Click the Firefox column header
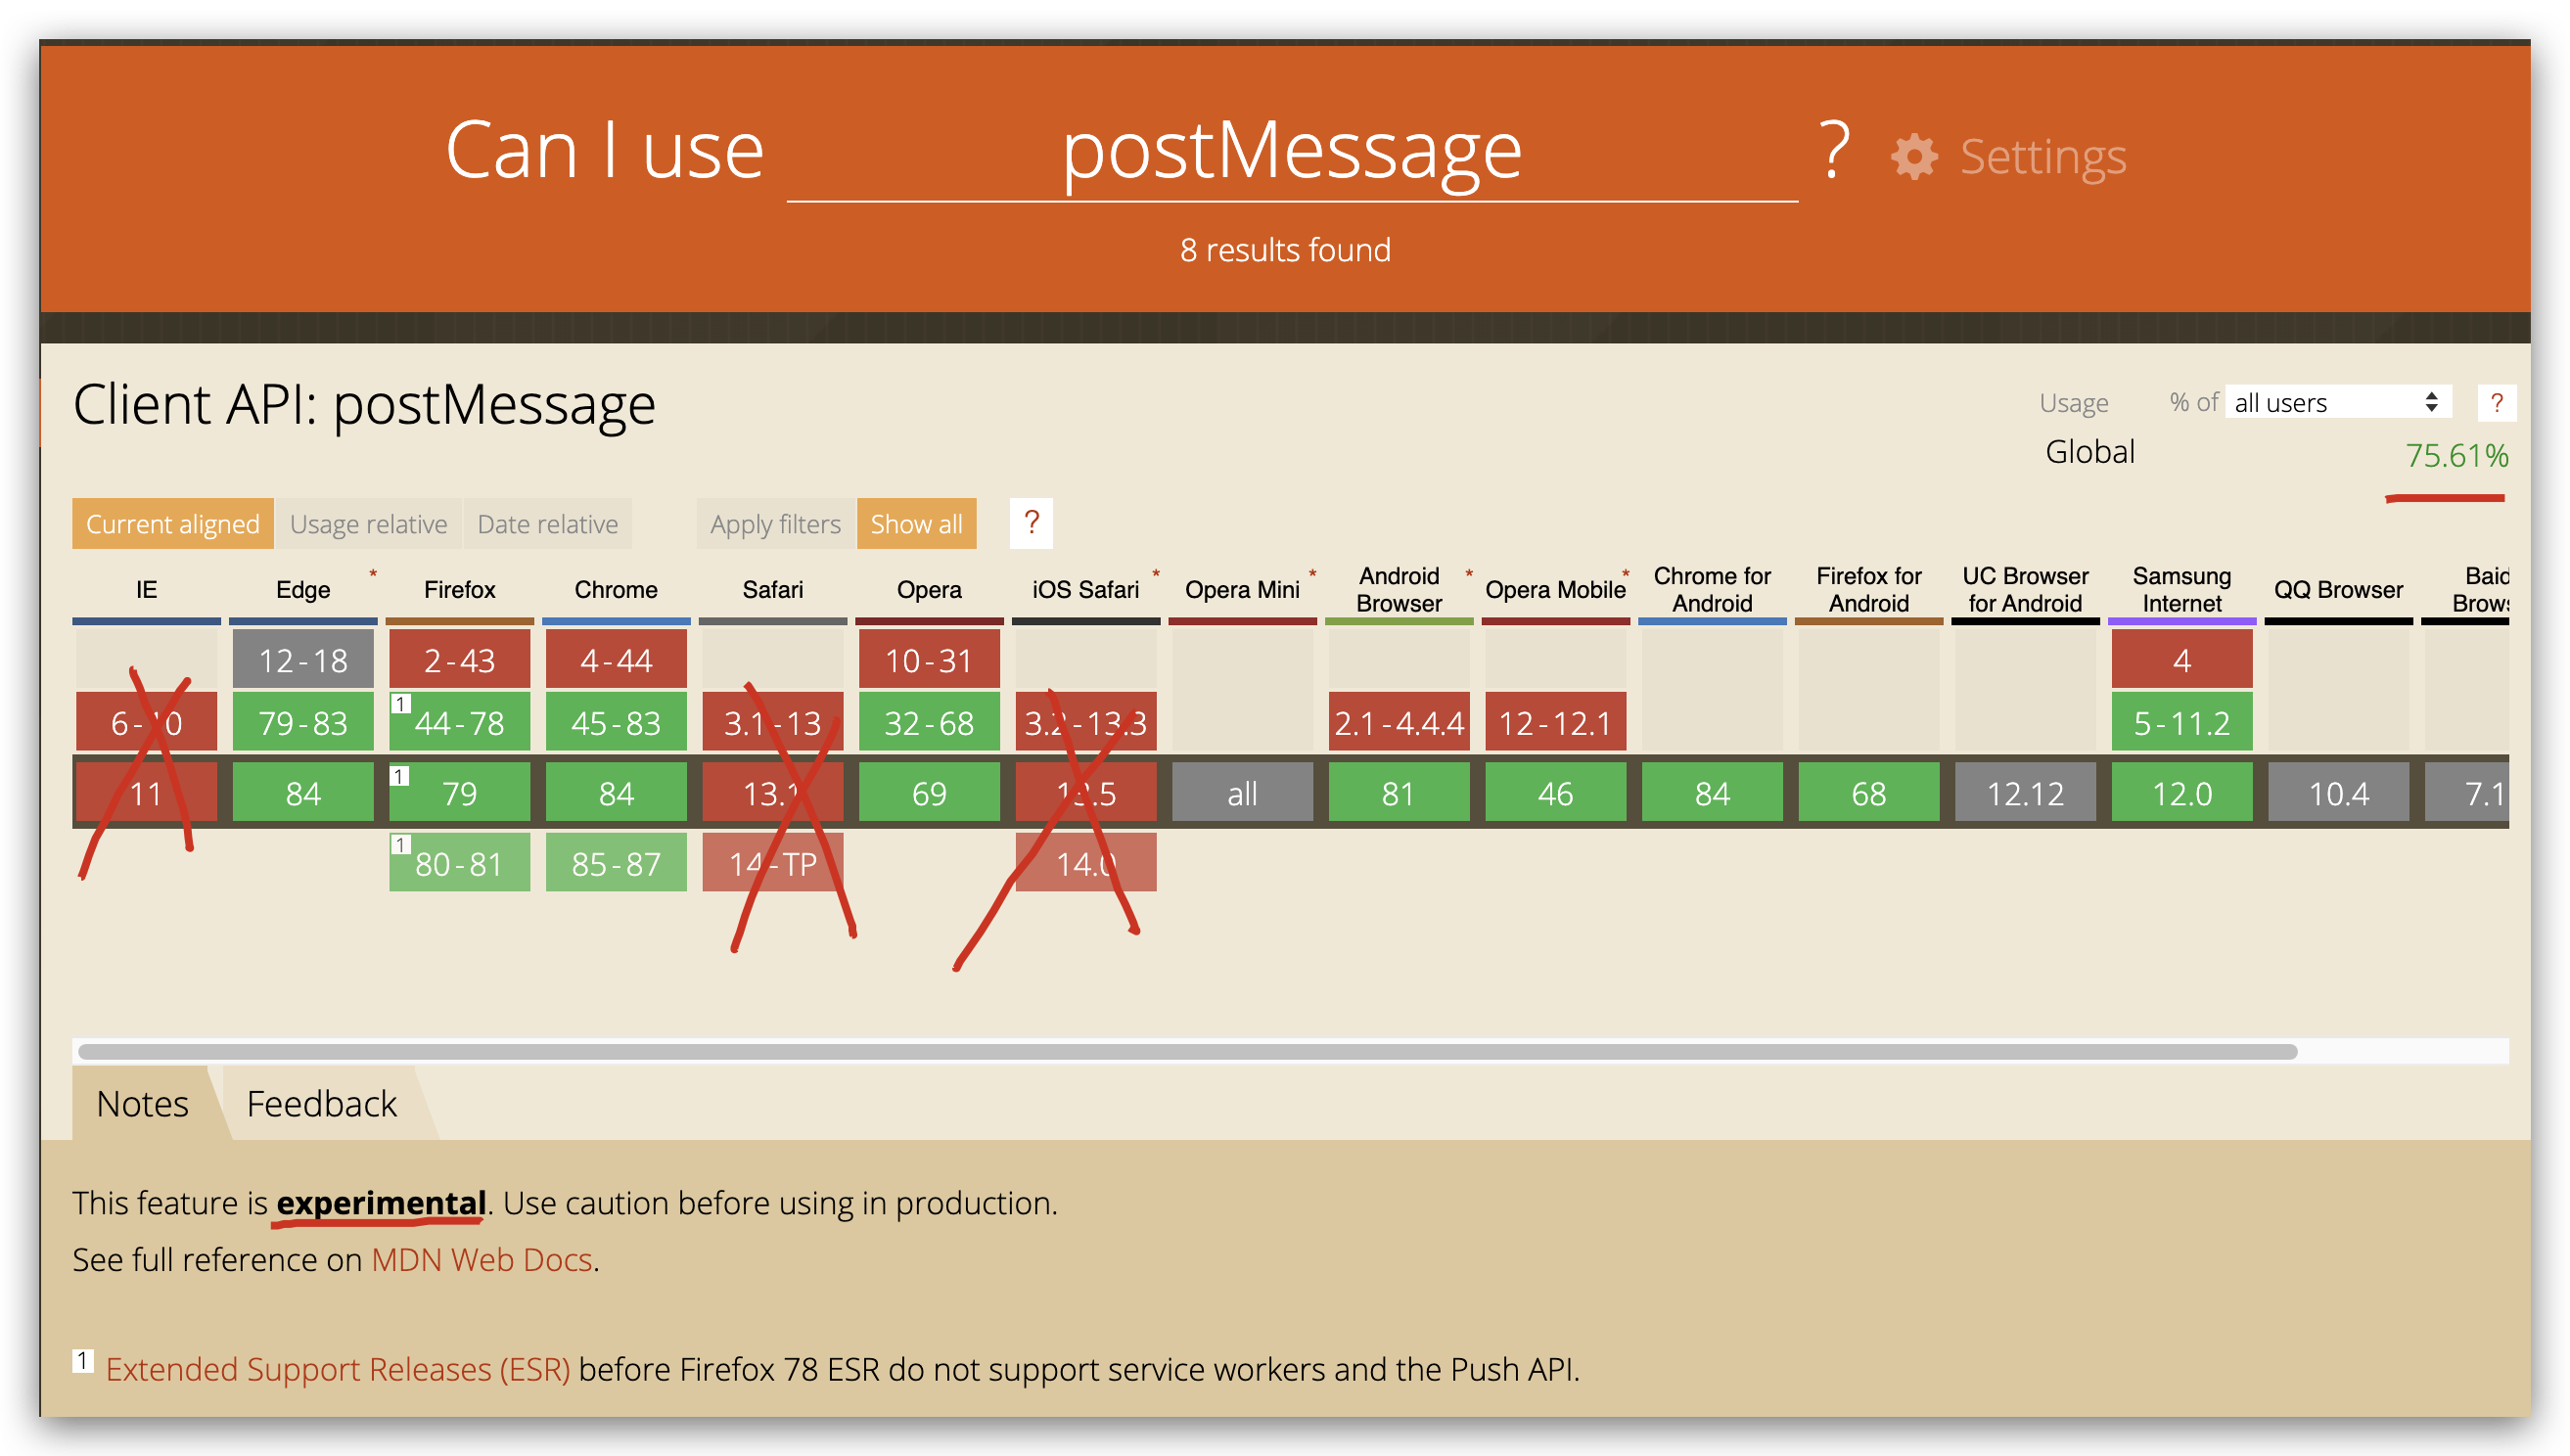 (x=459, y=590)
